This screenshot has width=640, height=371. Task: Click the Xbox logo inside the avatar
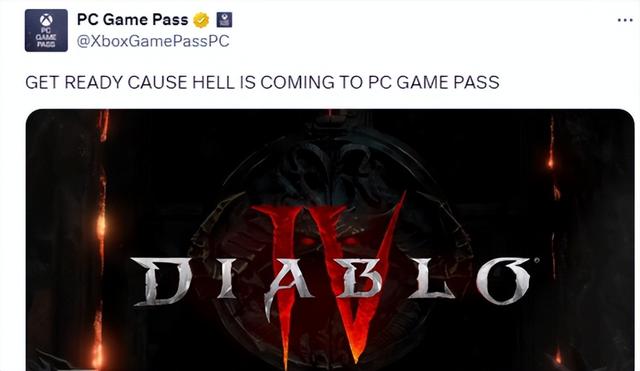point(46,19)
